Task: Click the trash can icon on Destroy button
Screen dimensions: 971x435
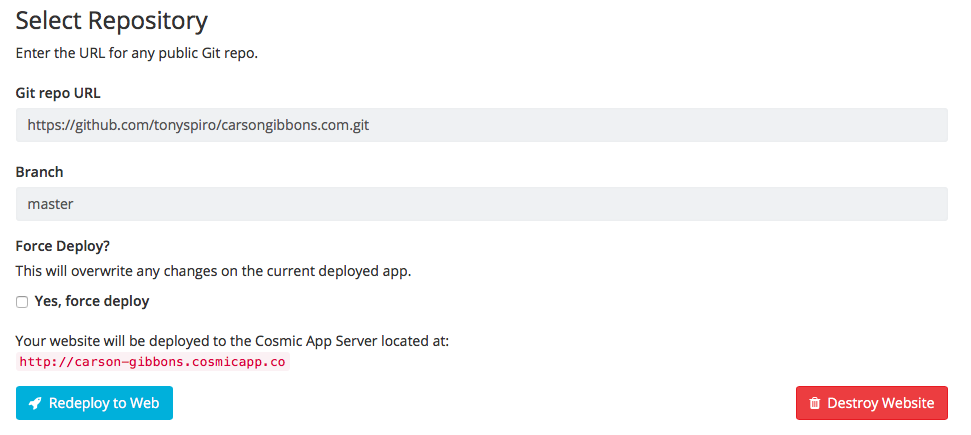Action: click(x=815, y=403)
